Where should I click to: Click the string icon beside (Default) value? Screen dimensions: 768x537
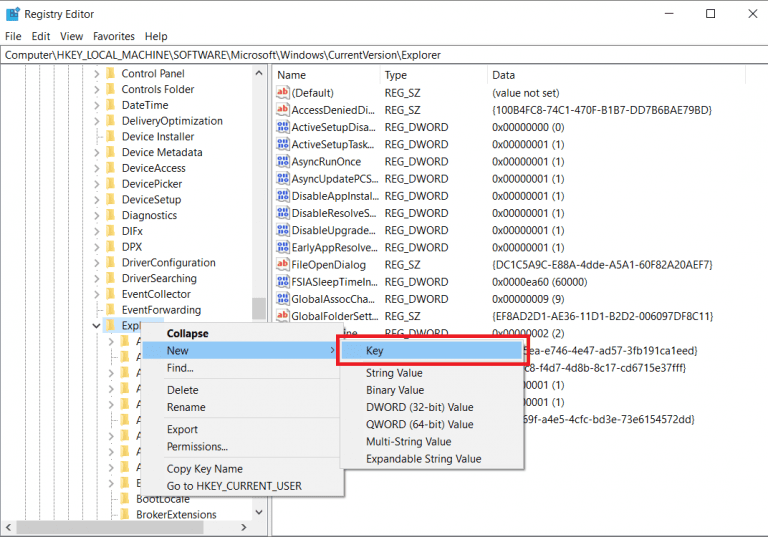283,92
